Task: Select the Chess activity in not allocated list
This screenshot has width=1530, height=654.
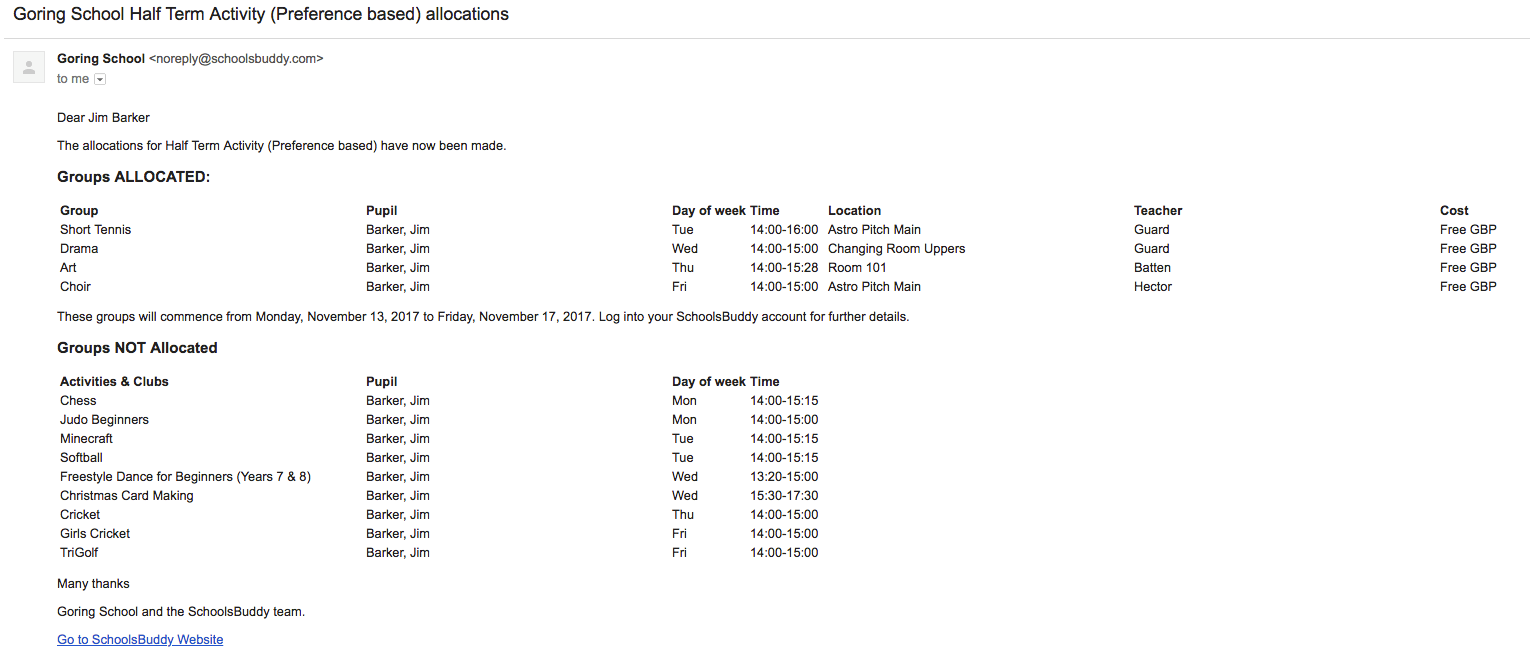Action: 78,401
